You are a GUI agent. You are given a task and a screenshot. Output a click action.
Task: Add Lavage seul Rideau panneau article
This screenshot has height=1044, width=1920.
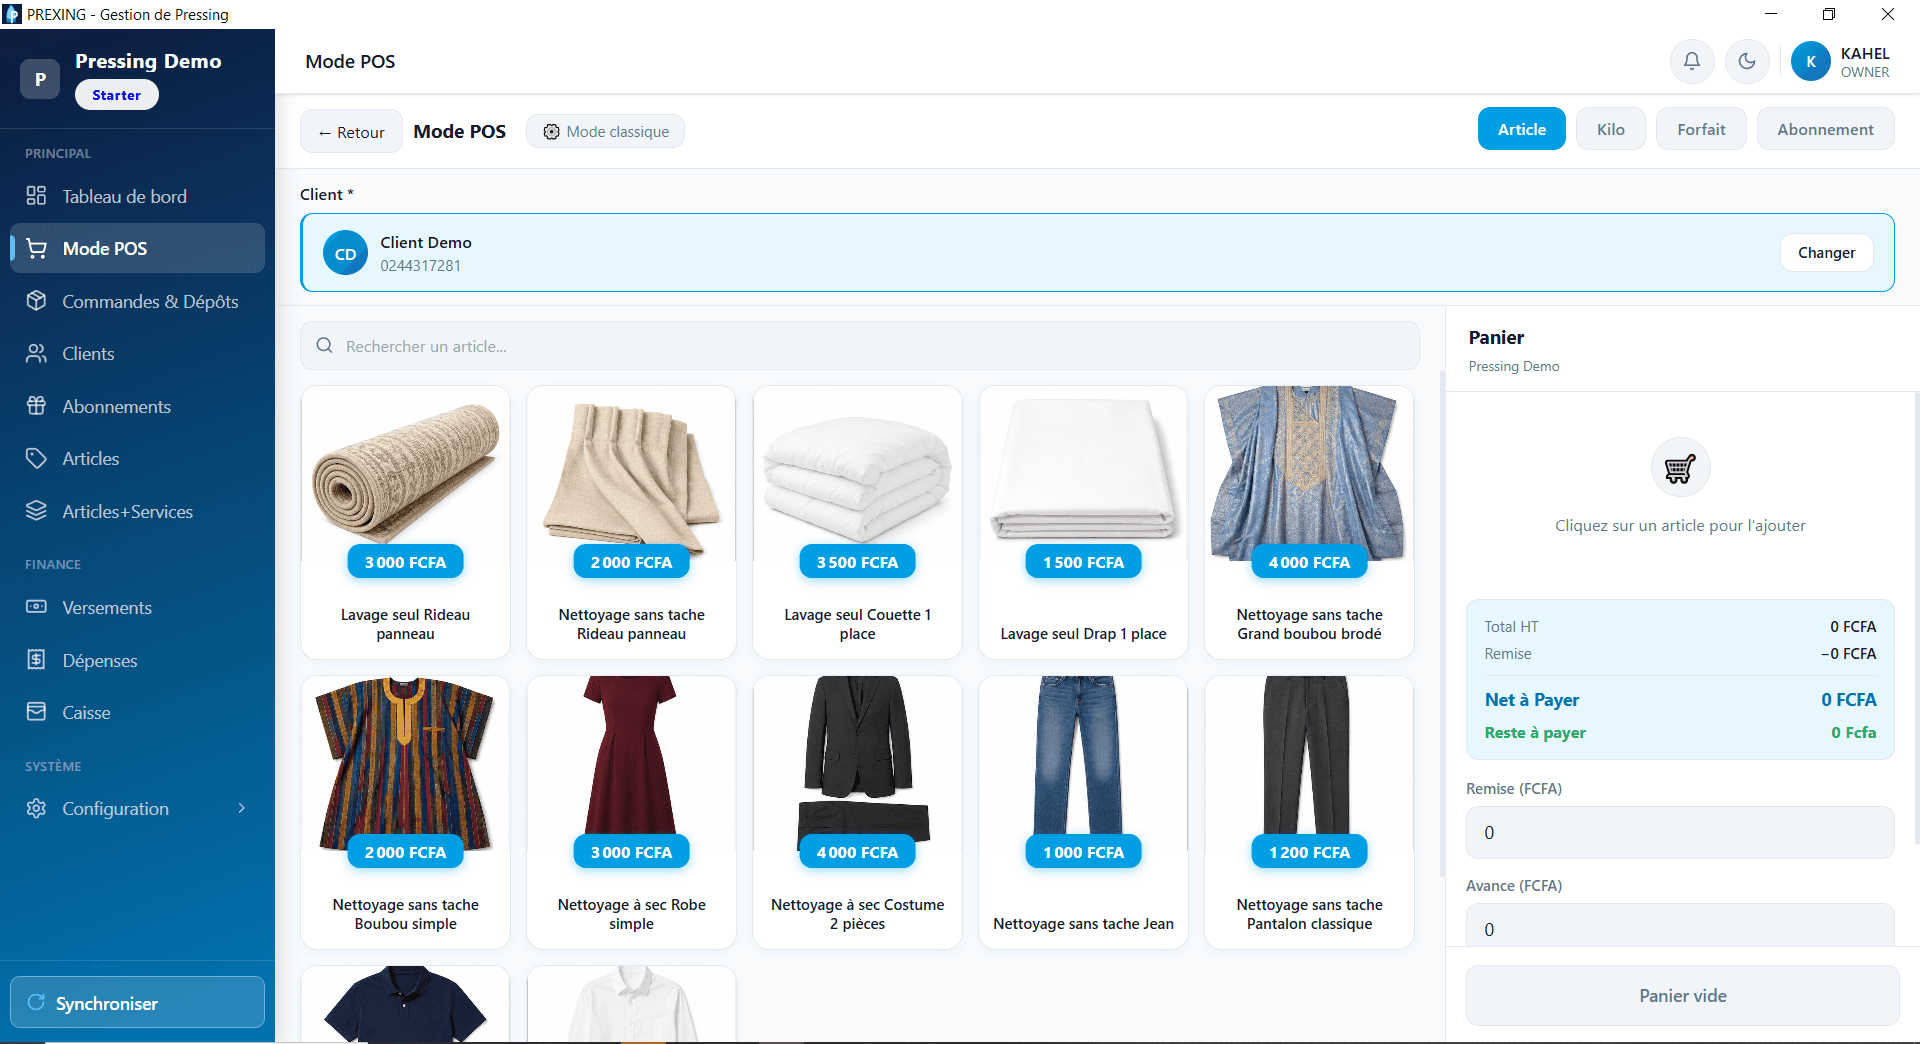[x=405, y=522]
